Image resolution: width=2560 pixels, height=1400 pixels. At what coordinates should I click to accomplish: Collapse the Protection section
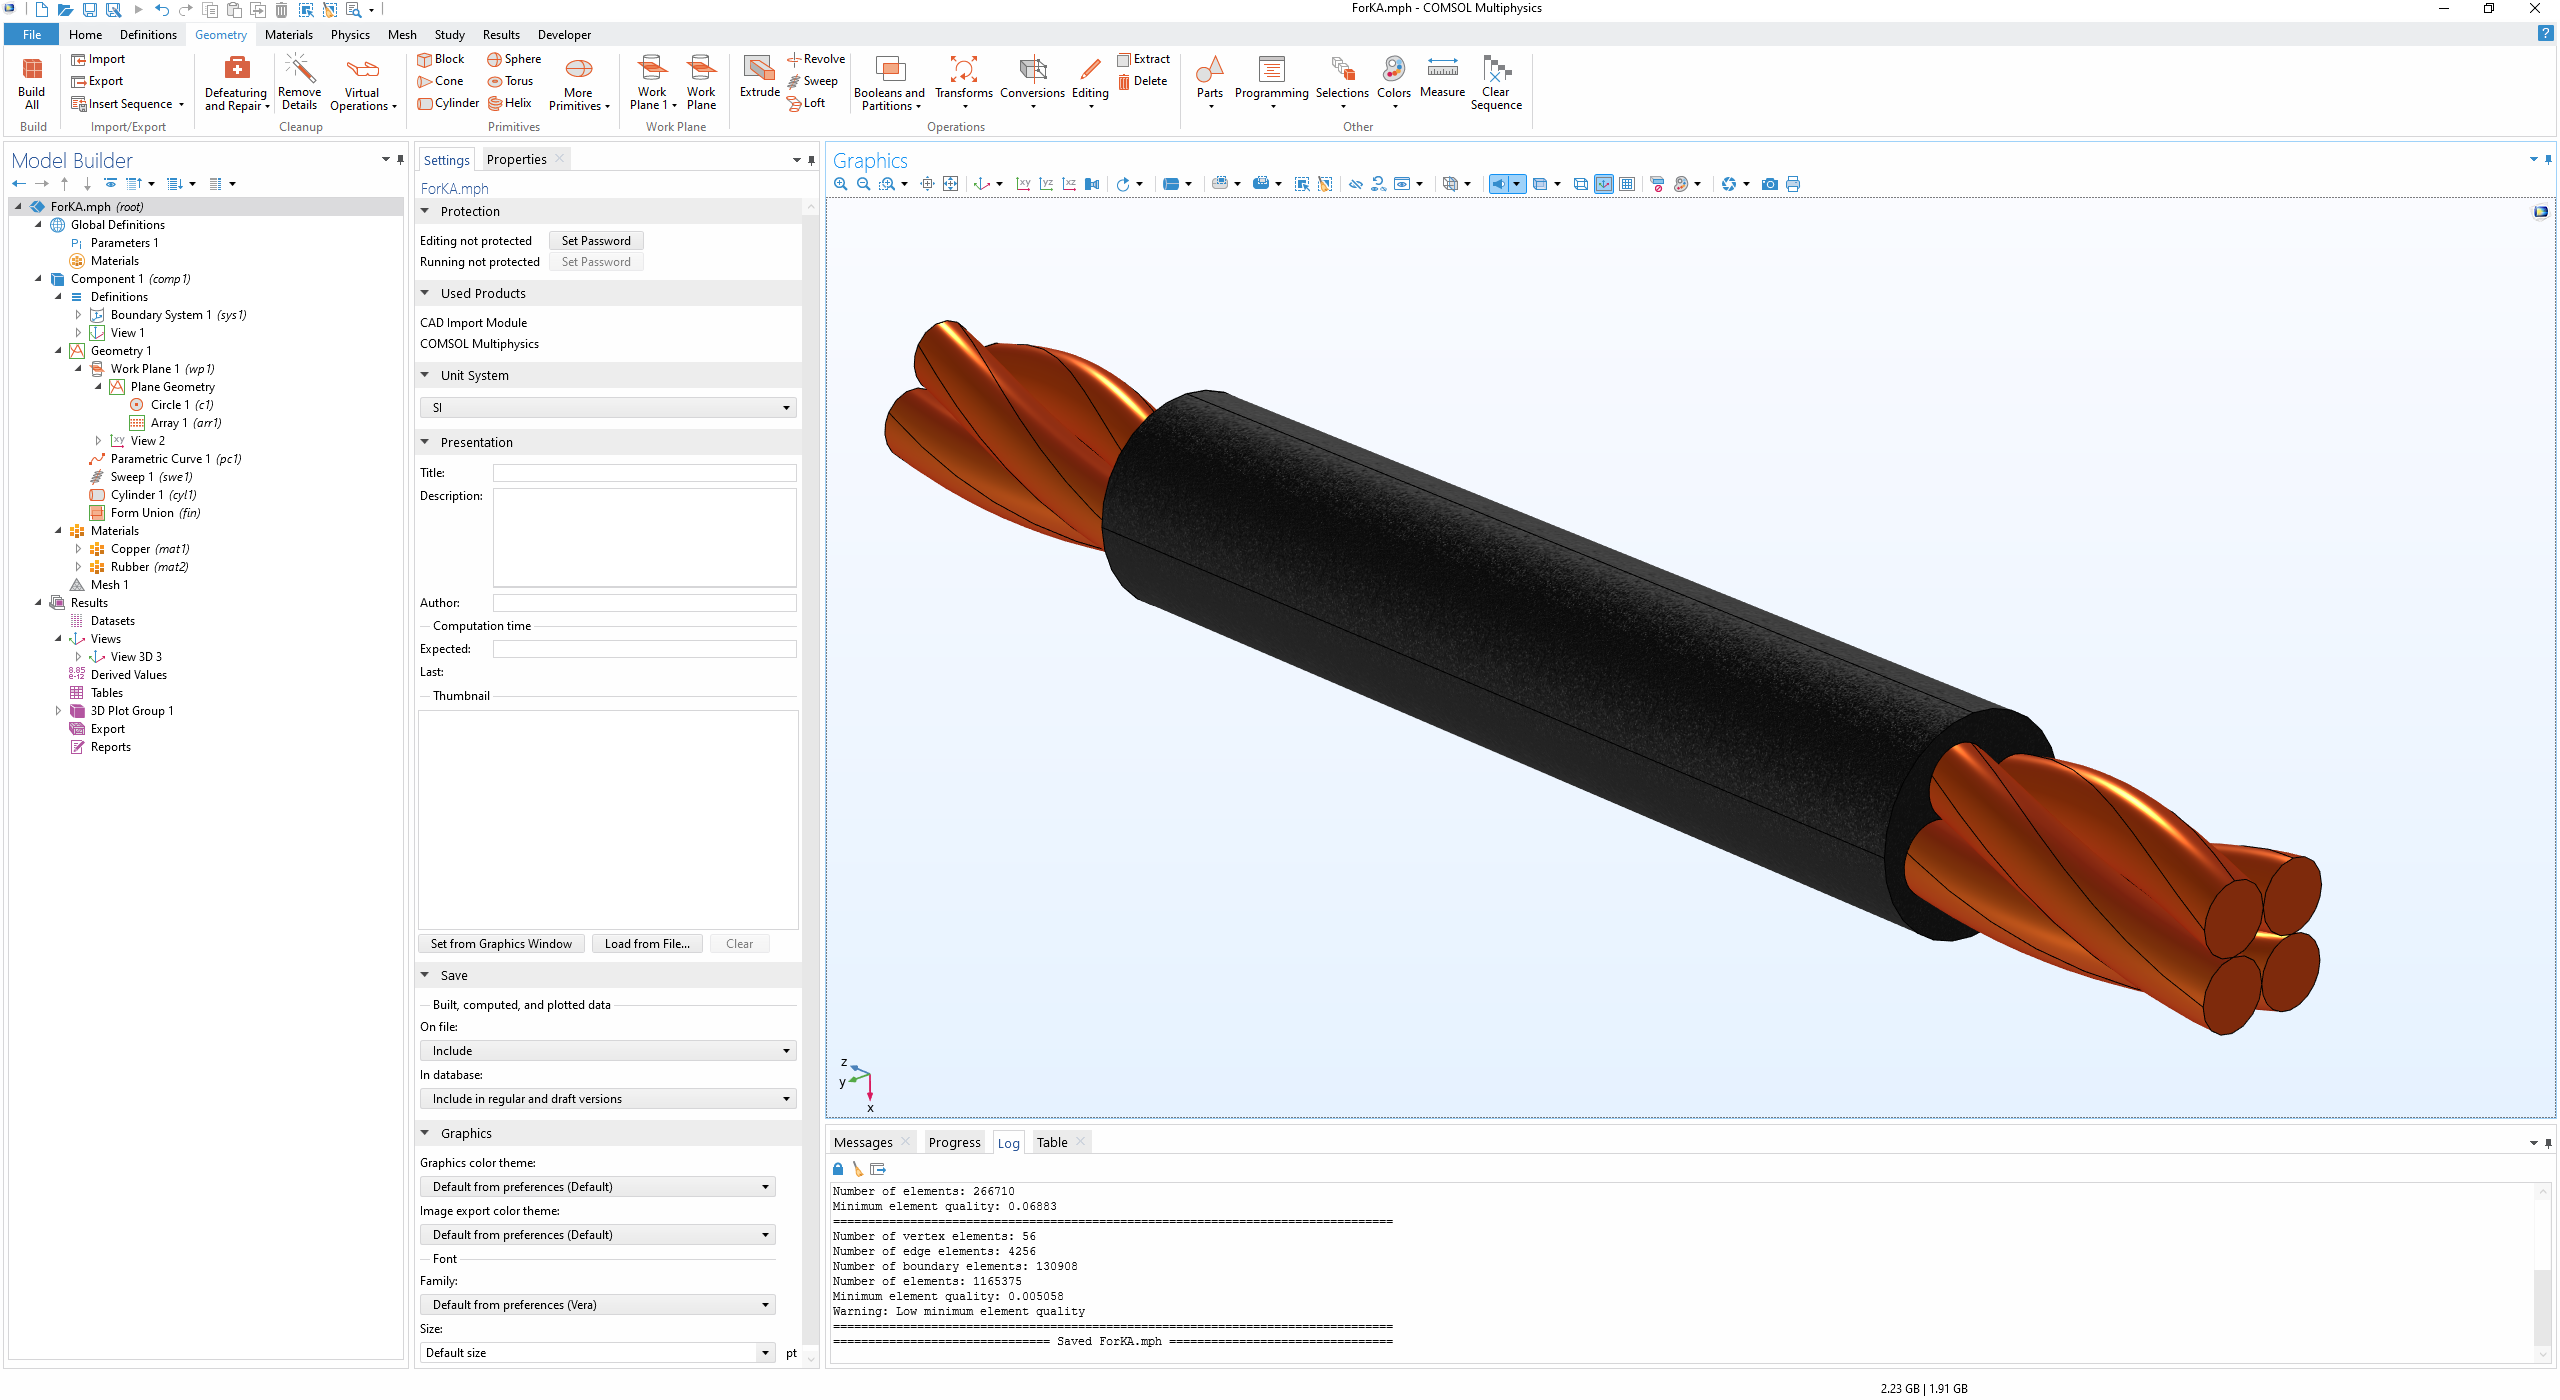425,211
